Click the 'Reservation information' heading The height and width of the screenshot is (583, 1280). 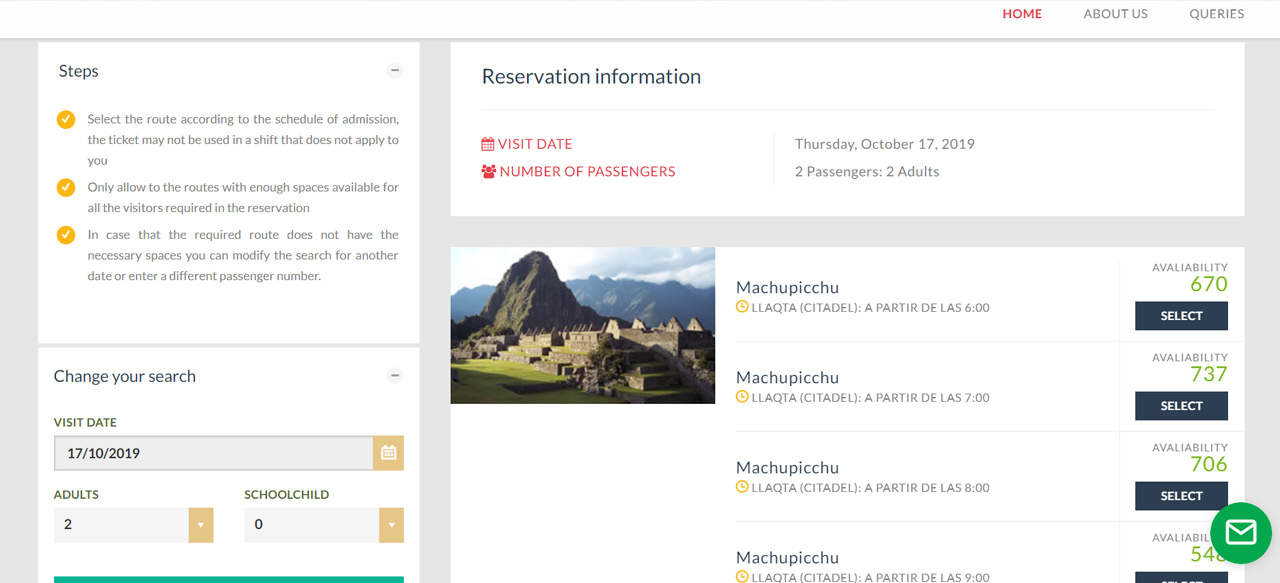pos(591,76)
